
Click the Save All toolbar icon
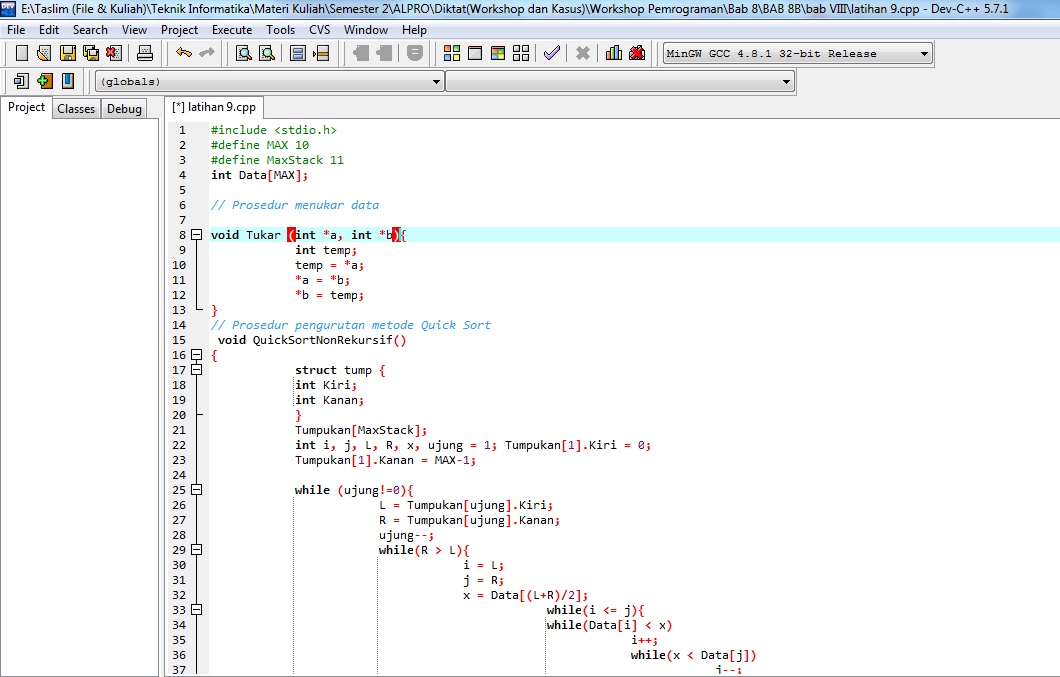[x=91, y=53]
